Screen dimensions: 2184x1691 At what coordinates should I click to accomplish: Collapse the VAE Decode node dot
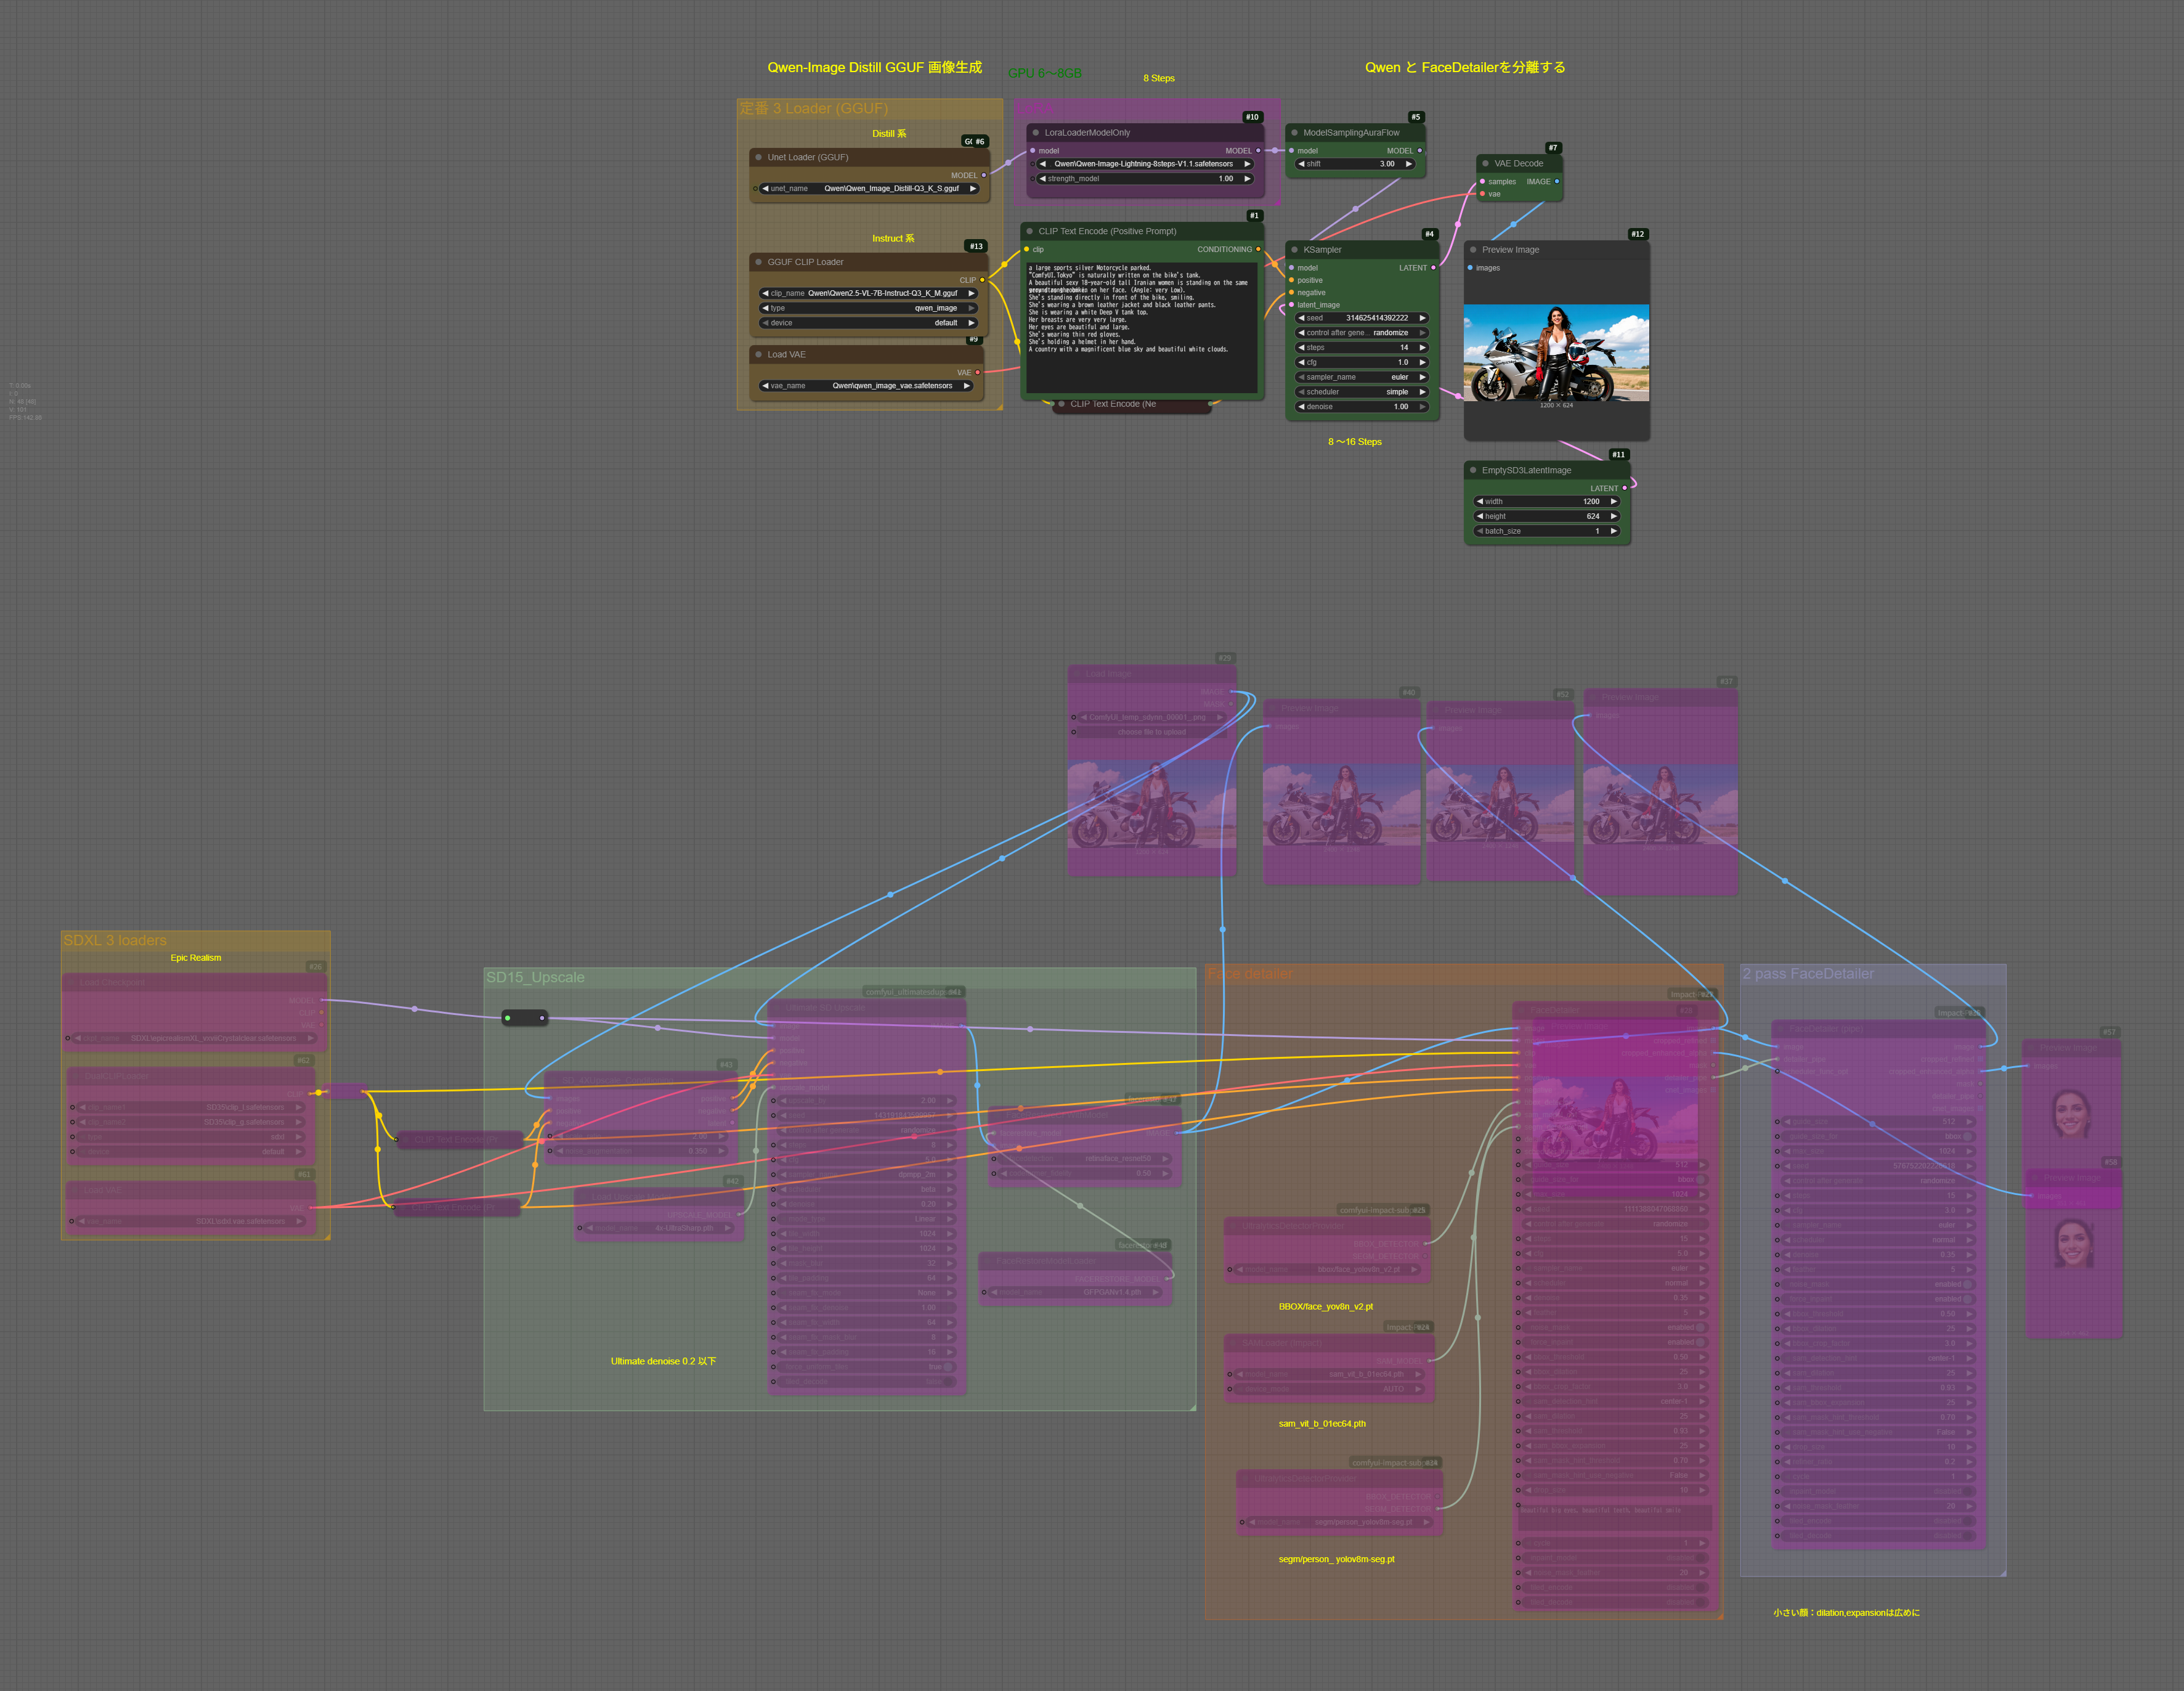(1485, 163)
